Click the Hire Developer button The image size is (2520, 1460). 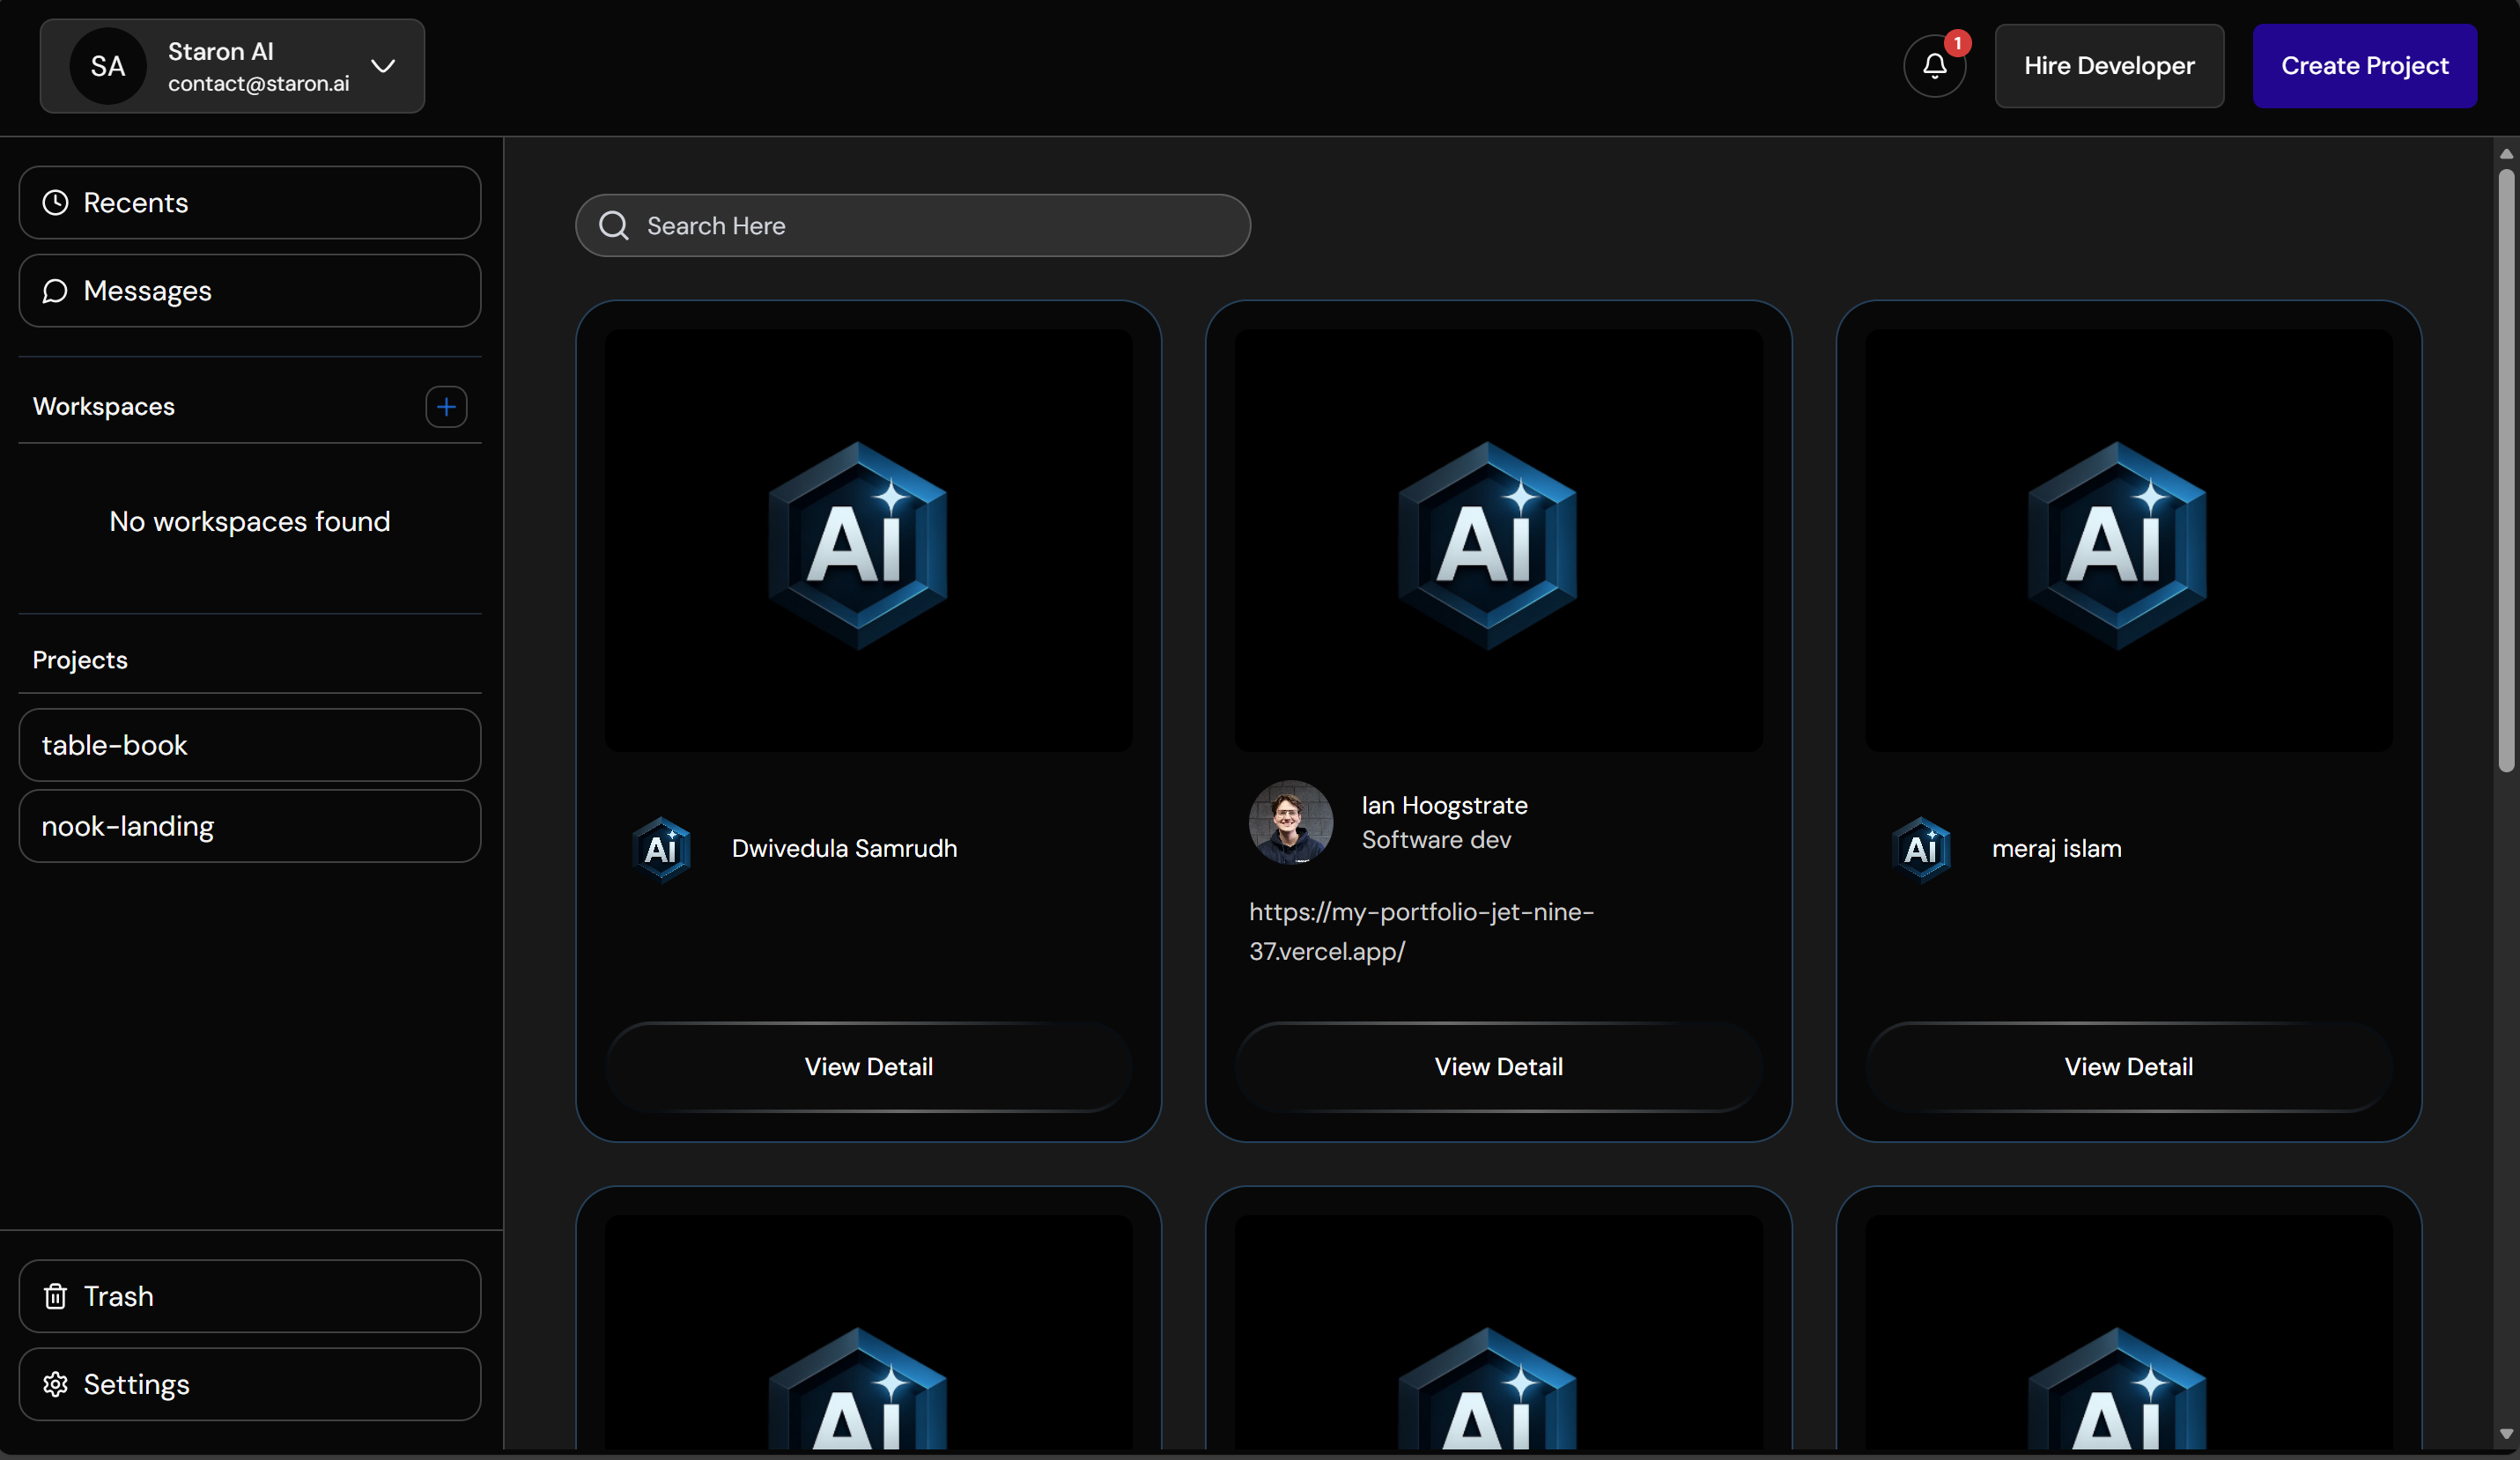pos(2109,66)
